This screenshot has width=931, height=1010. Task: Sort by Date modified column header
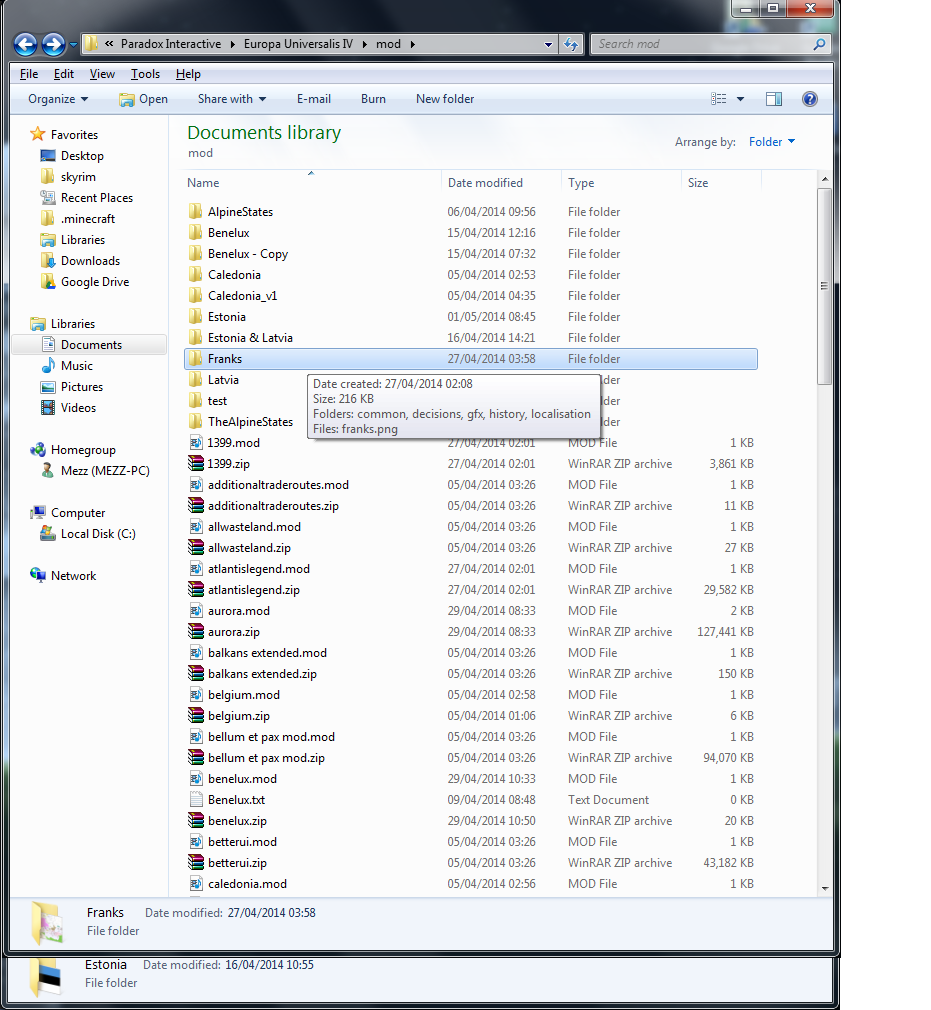[x=485, y=183]
